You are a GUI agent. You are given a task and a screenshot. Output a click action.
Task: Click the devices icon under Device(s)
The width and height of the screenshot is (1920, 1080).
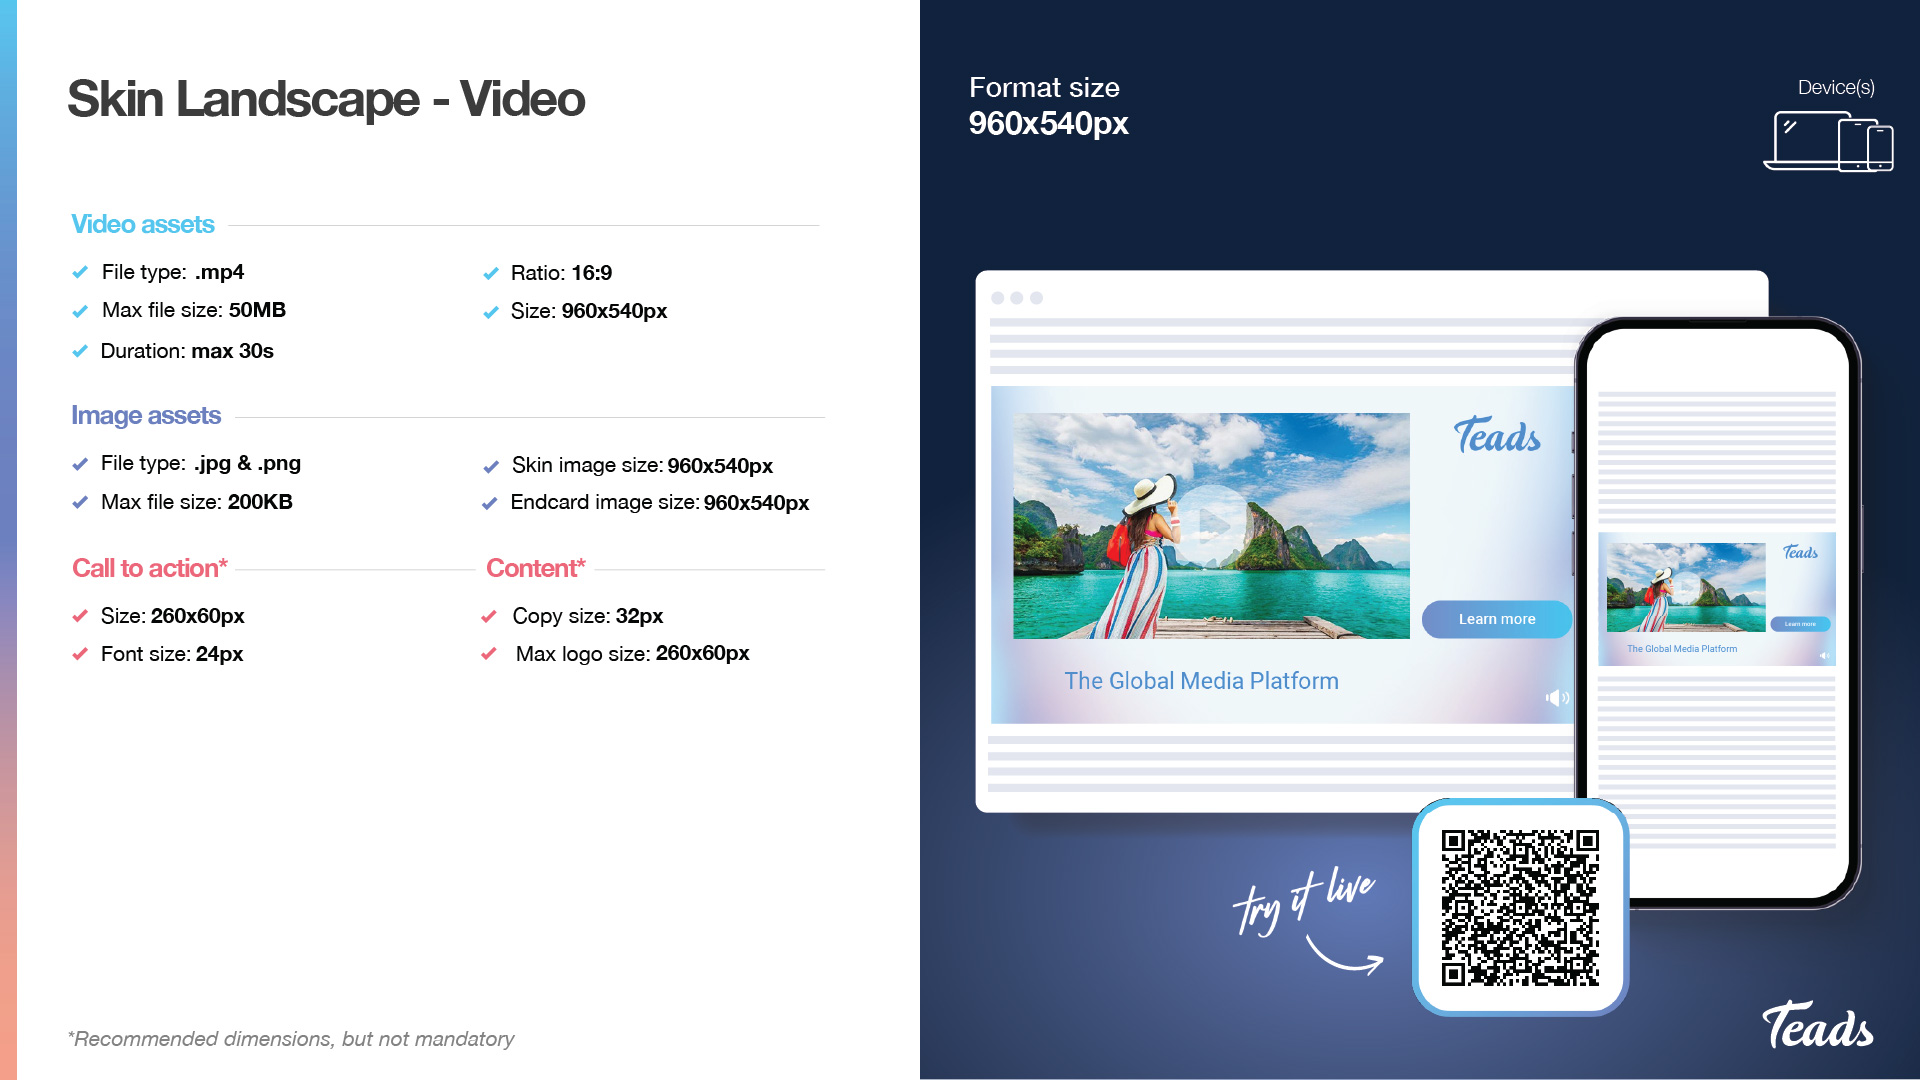[1828, 142]
